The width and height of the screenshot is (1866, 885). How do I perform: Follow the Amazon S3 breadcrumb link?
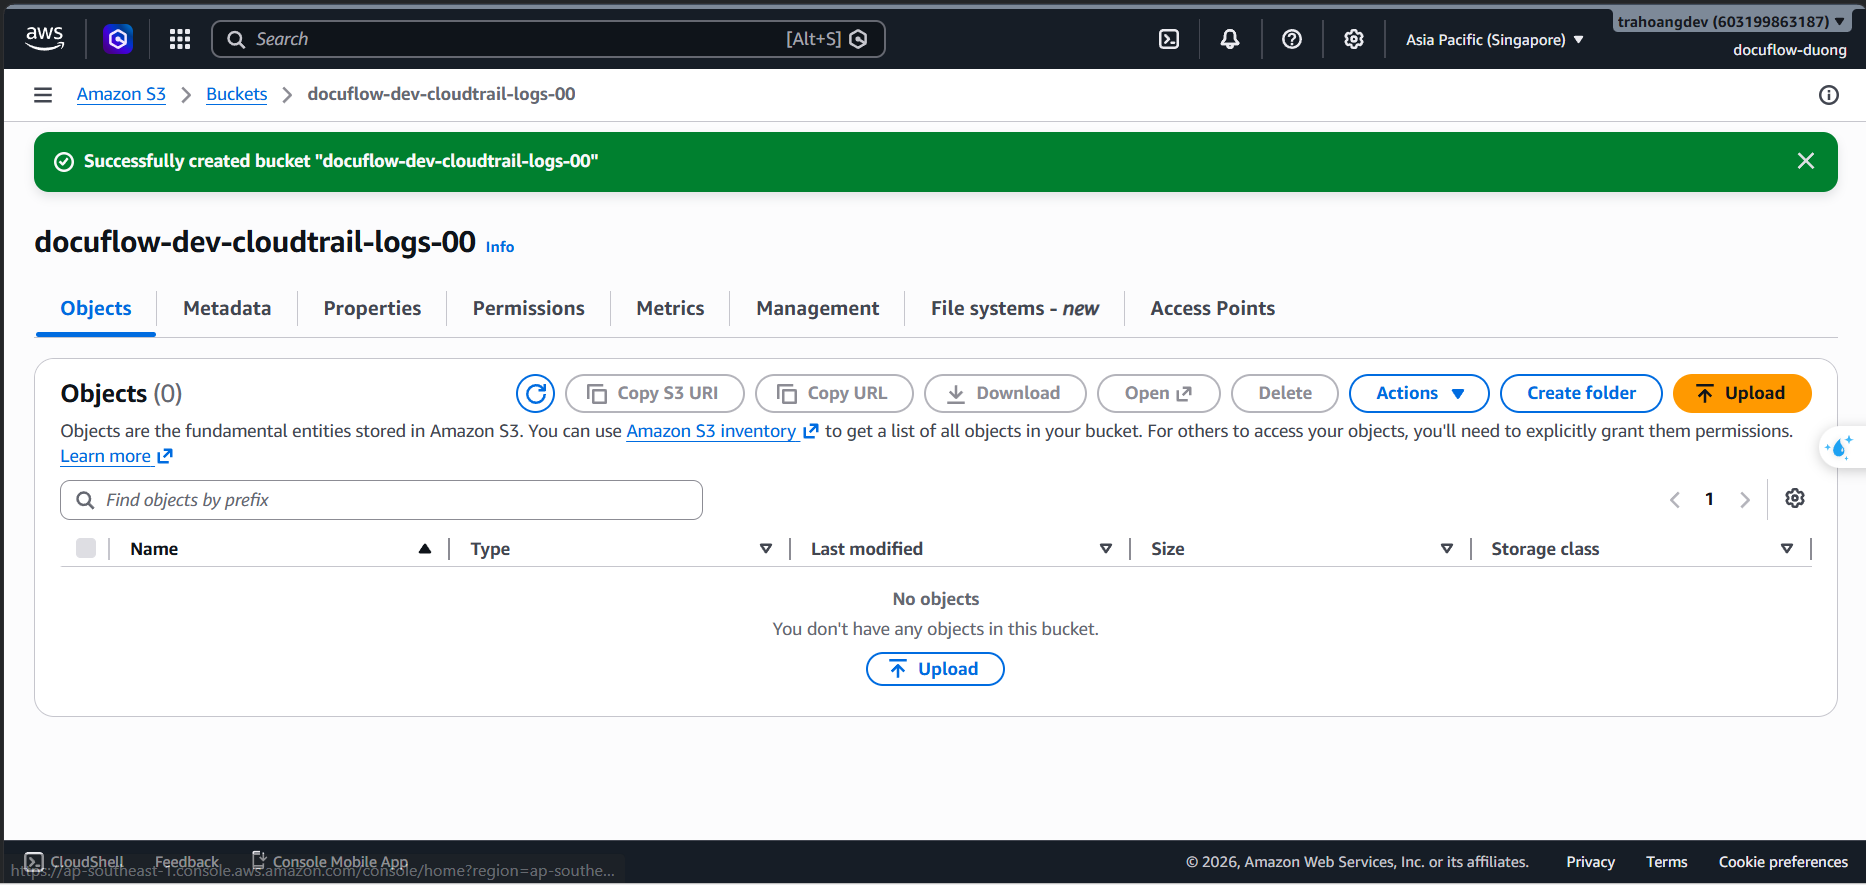pos(121,94)
